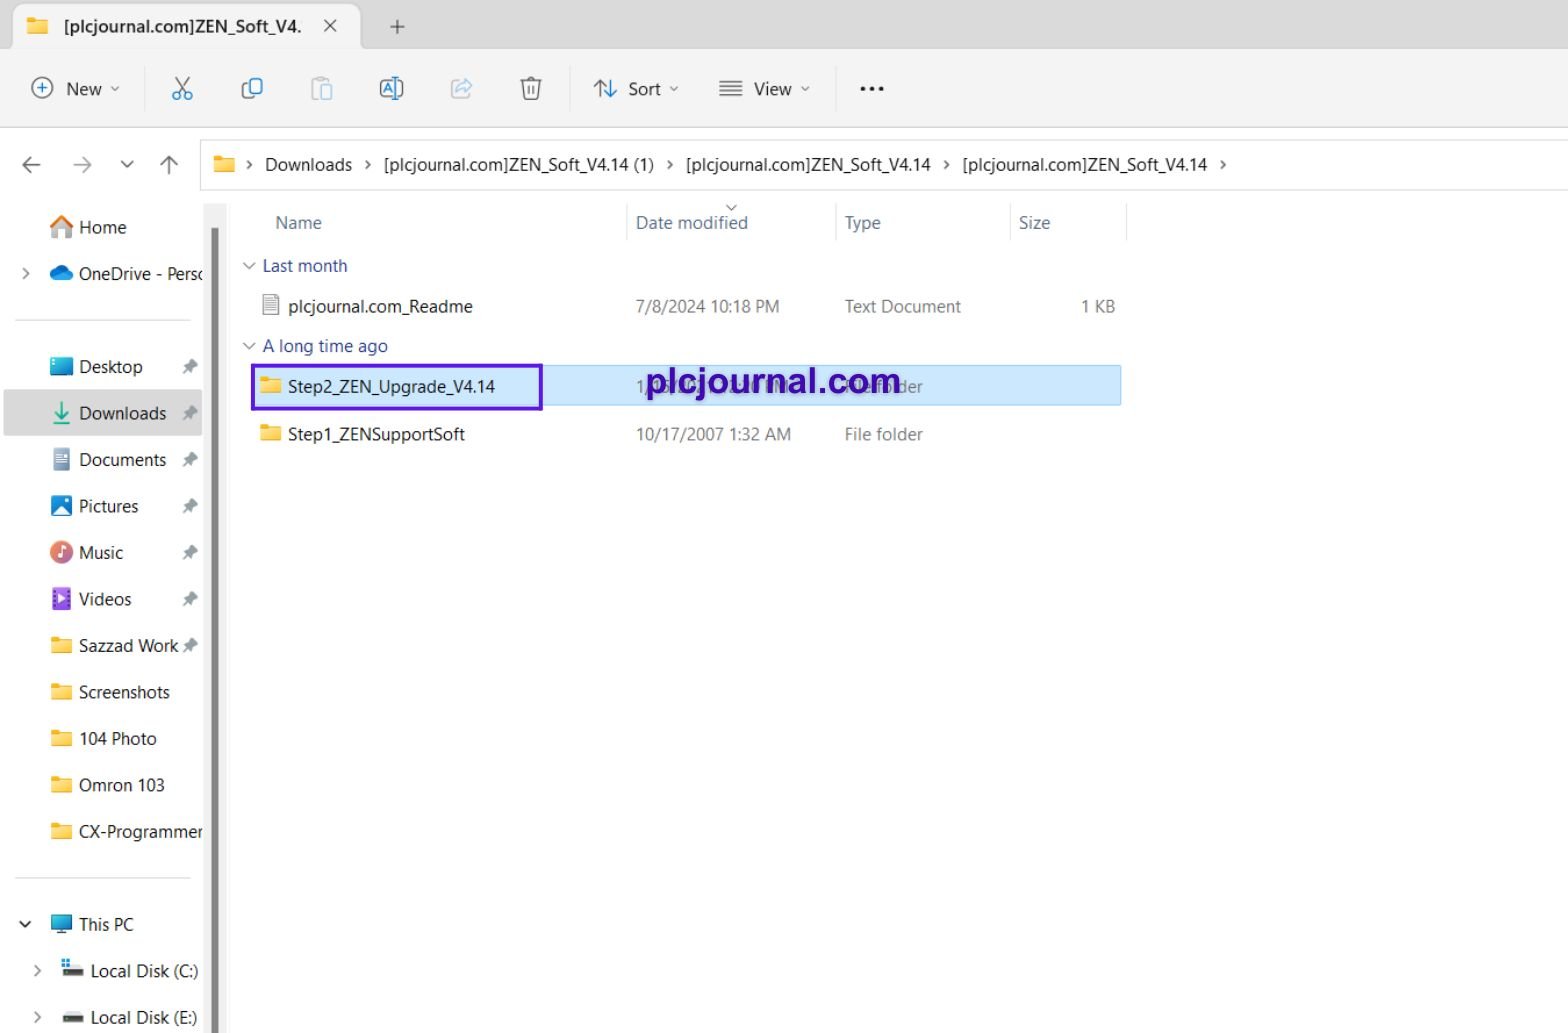This screenshot has width=1568, height=1033.
Task: Open the CX-Programmer folder shortcut
Action: coord(140,832)
